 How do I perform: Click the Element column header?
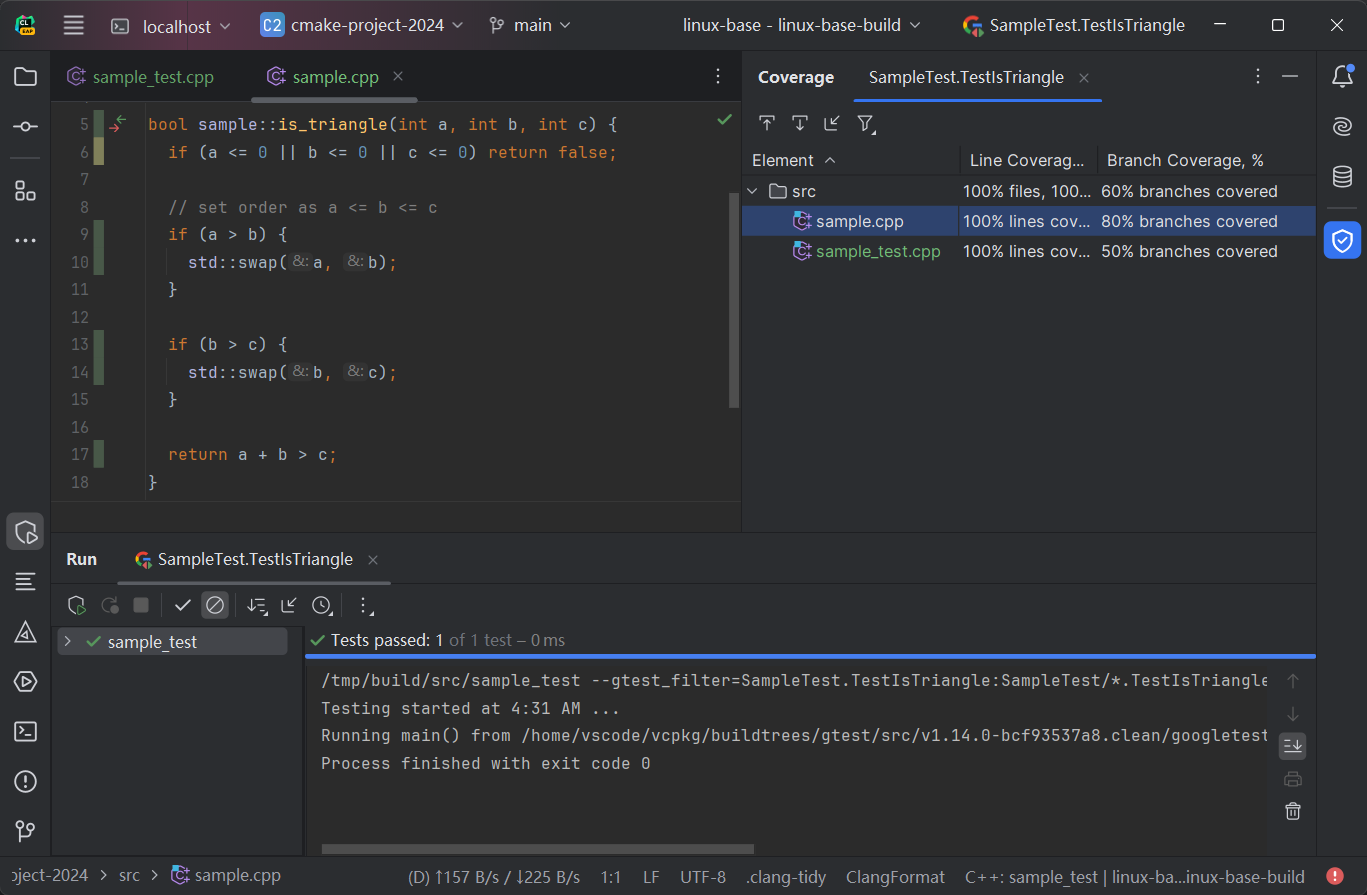(x=850, y=160)
